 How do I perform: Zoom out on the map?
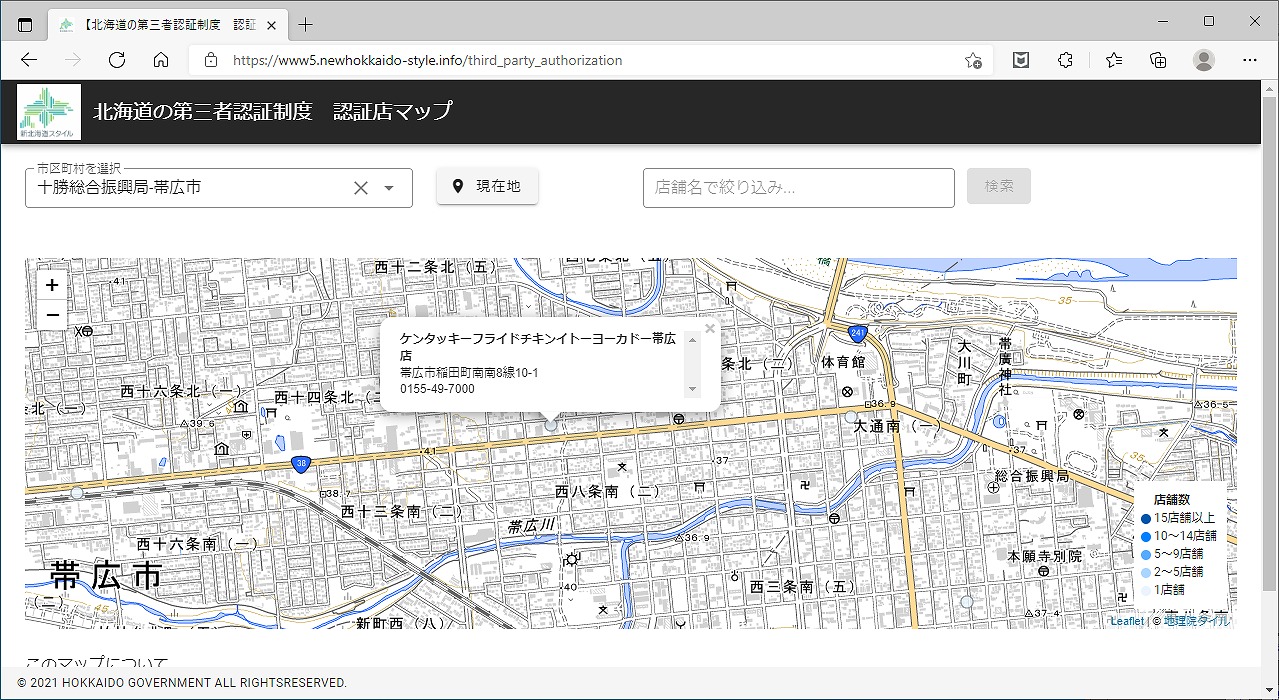click(52, 315)
